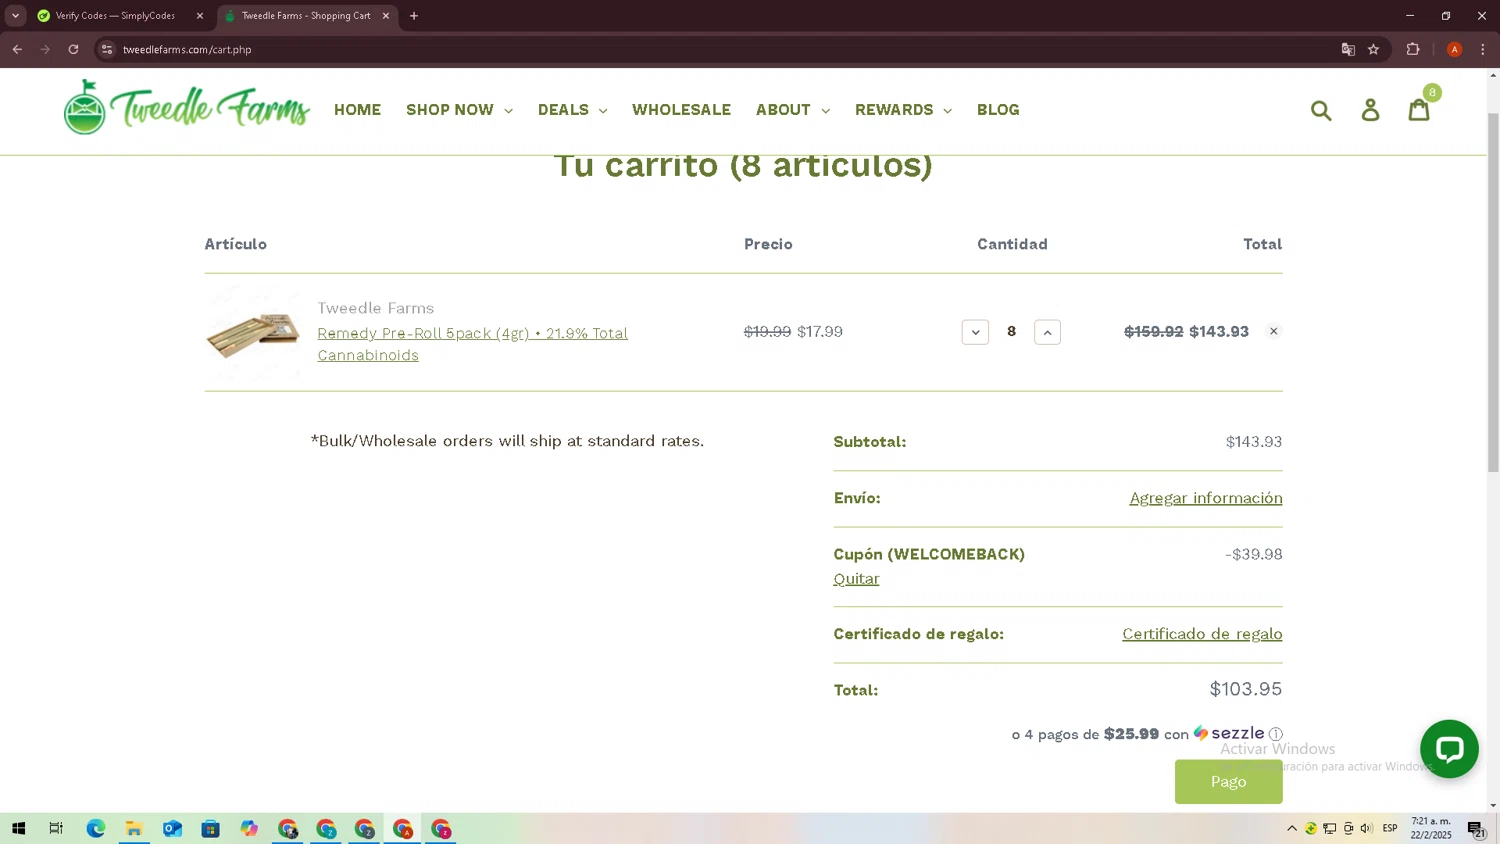
Task: Open the Remedy Pre-Roll 5pack product link
Action: [472, 344]
